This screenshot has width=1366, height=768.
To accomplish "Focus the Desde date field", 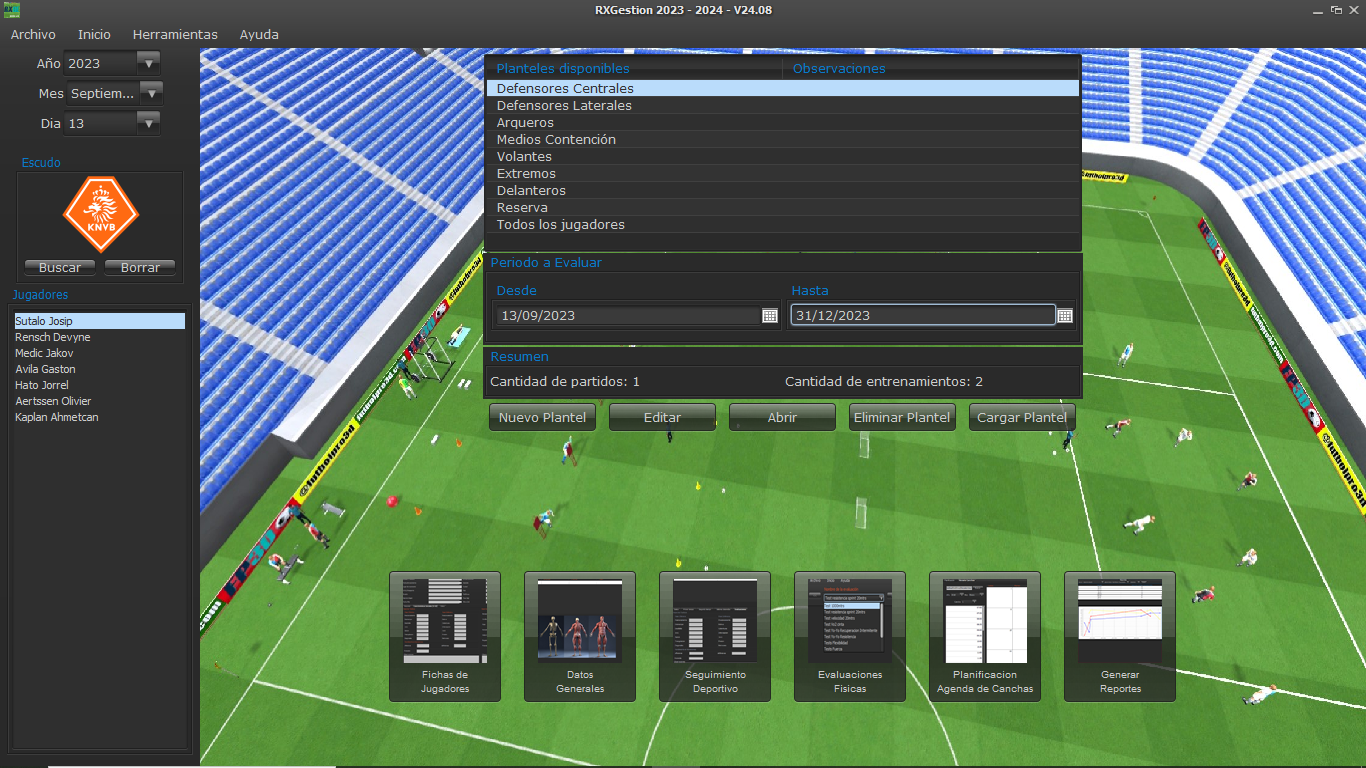I will click(x=628, y=316).
